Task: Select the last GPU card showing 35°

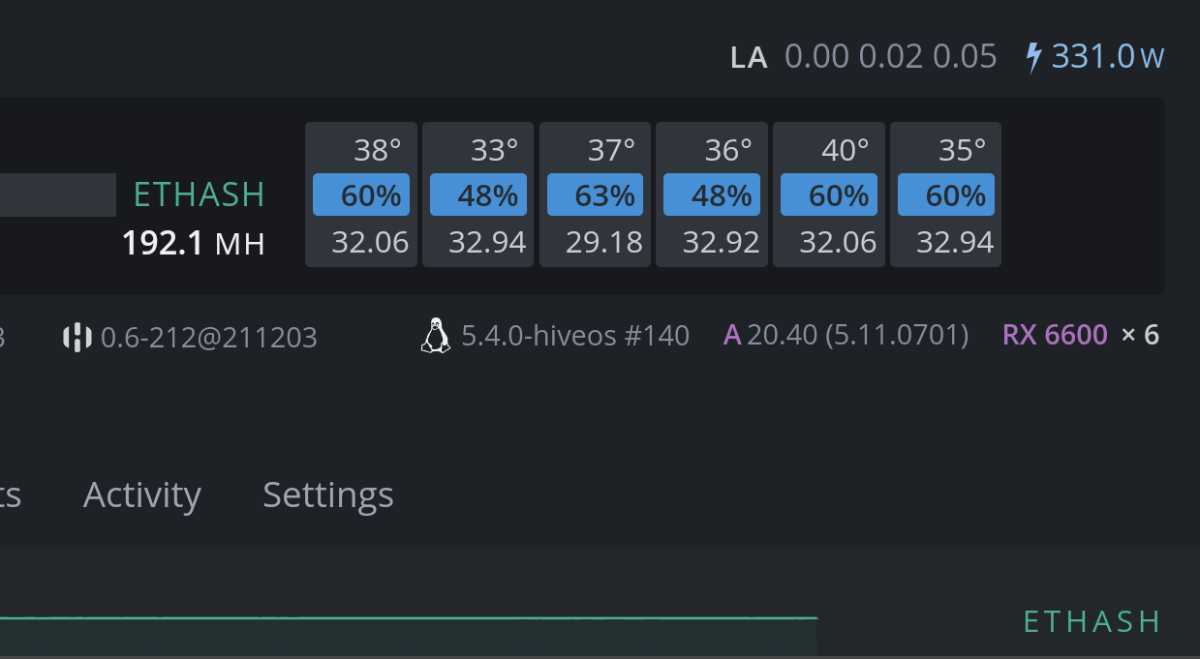Action: (x=946, y=195)
